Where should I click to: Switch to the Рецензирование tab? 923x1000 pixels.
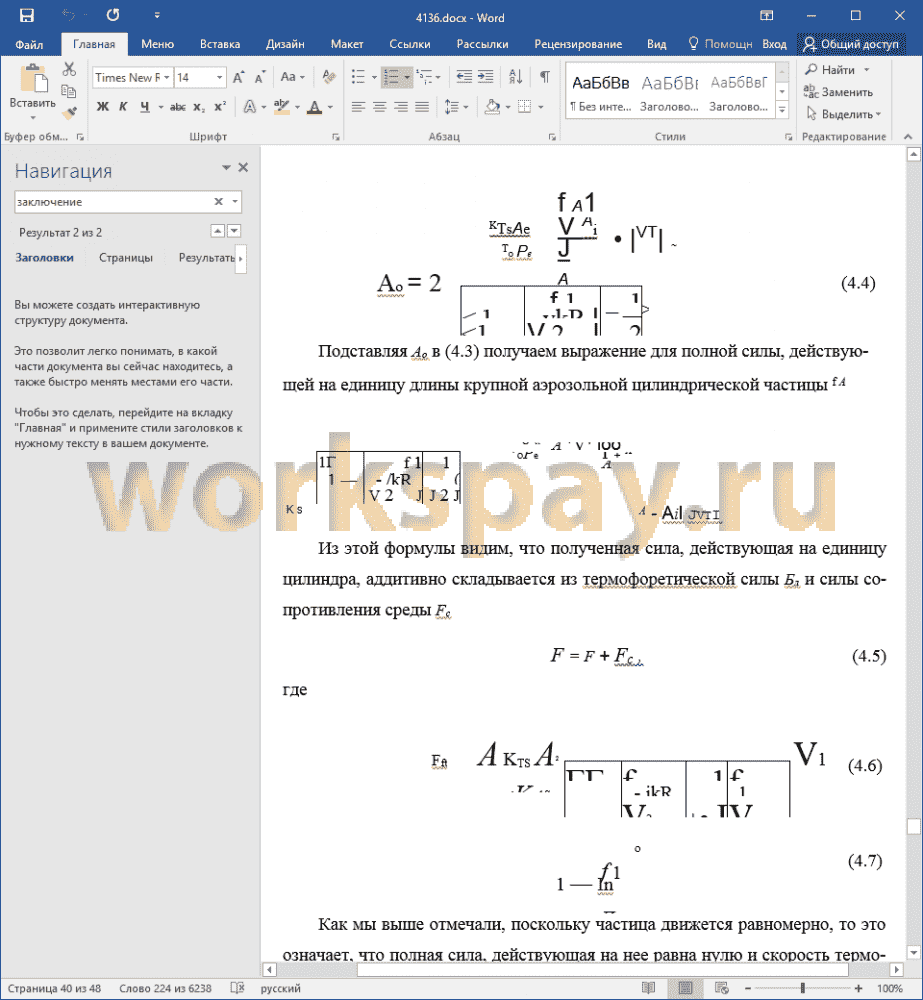click(x=578, y=44)
